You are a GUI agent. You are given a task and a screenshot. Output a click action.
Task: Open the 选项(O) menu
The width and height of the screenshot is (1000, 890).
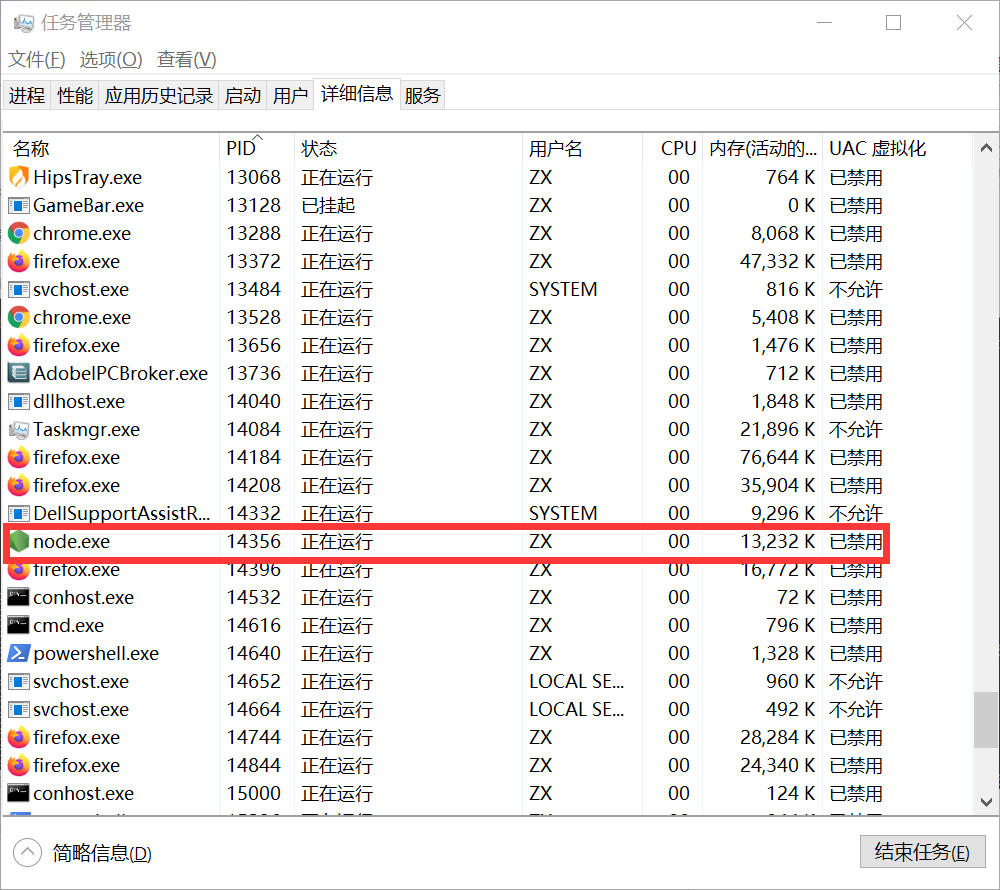pyautogui.click(x=111, y=59)
